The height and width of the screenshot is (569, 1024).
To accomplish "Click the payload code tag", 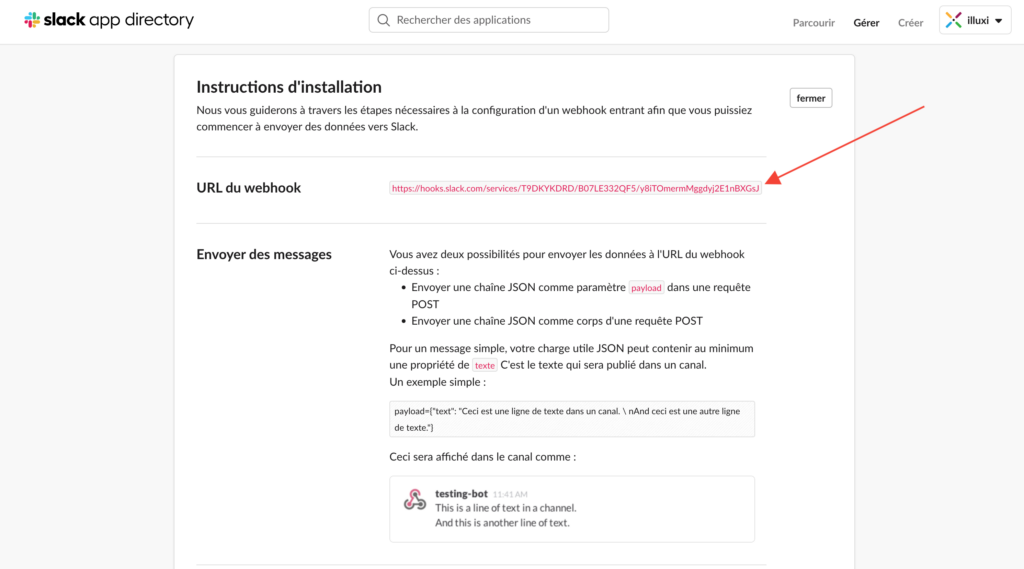I will tap(646, 287).
